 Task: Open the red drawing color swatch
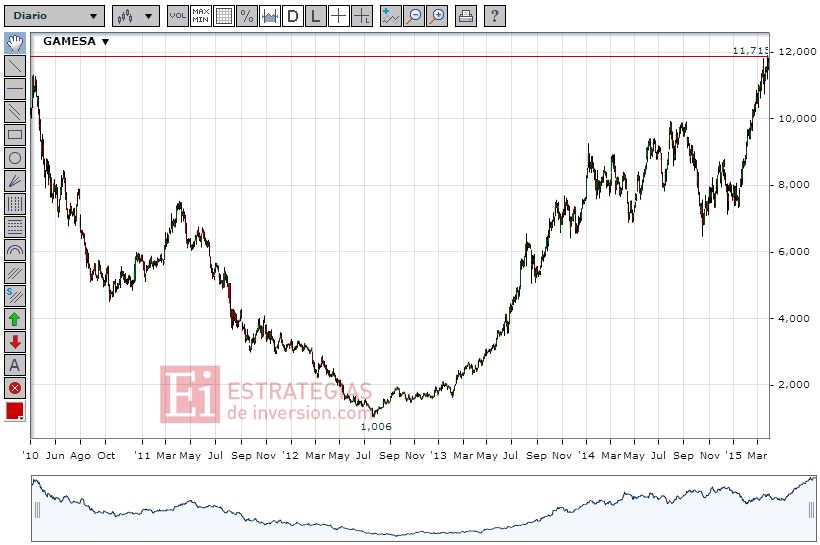(15, 411)
